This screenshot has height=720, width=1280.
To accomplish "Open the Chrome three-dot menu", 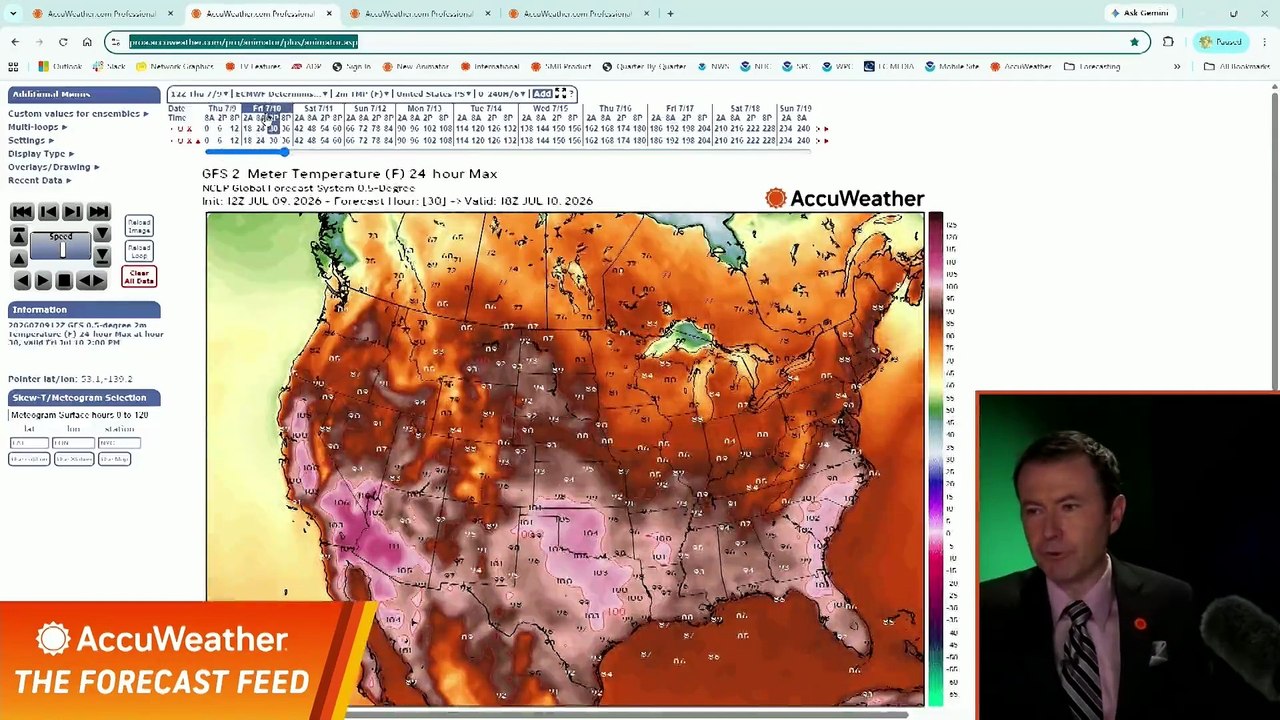I will pyautogui.click(x=1265, y=42).
